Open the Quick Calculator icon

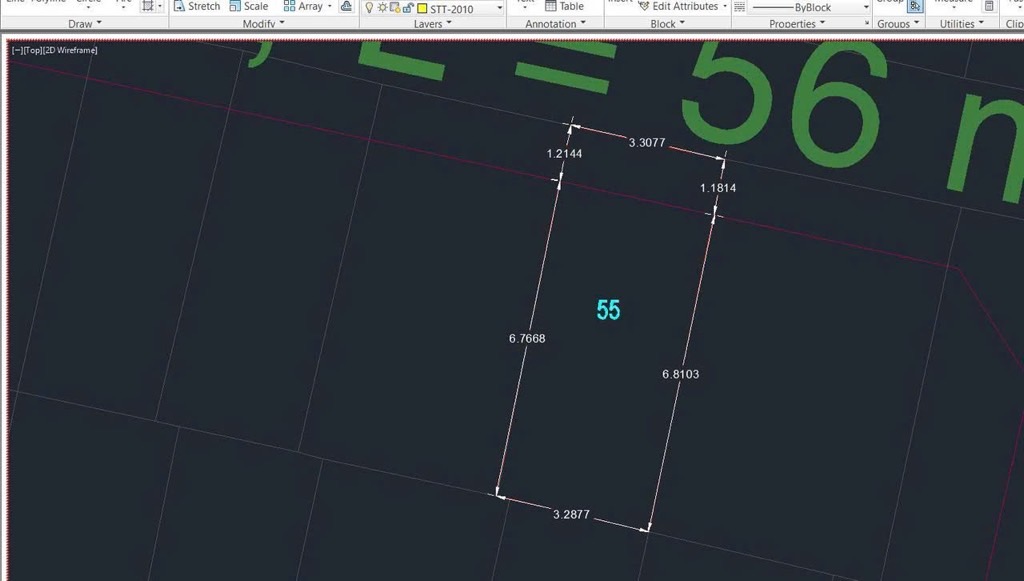click(x=989, y=6)
